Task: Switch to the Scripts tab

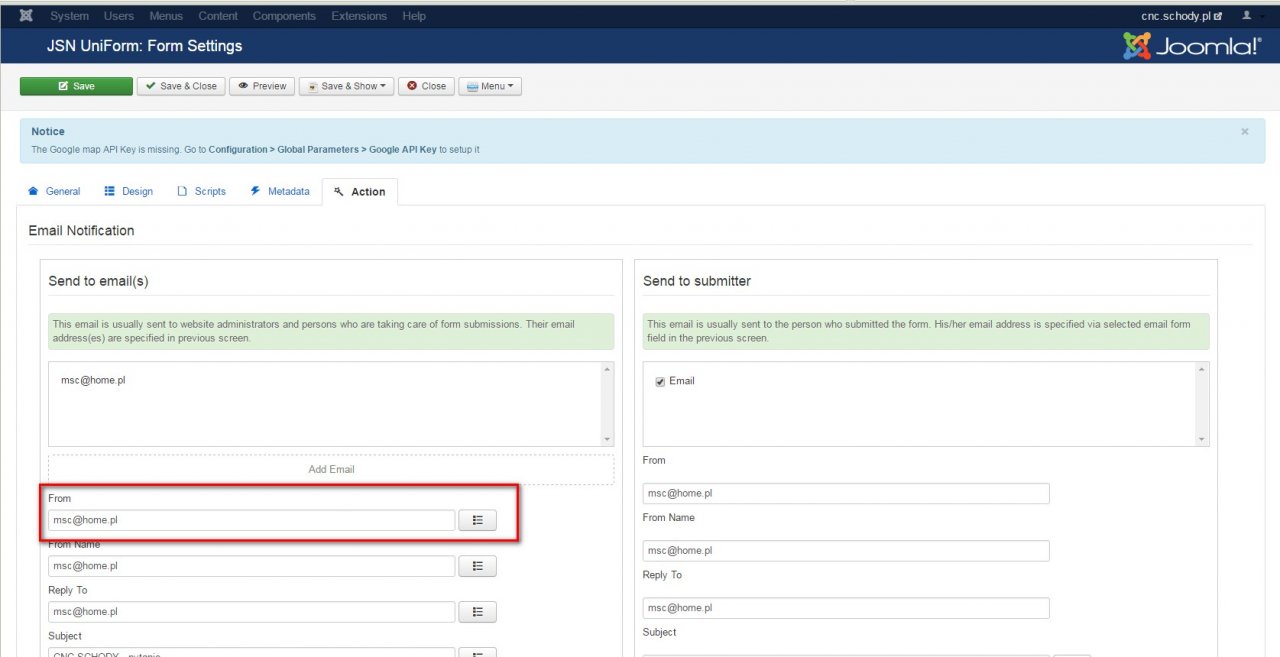Action: (x=201, y=191)
